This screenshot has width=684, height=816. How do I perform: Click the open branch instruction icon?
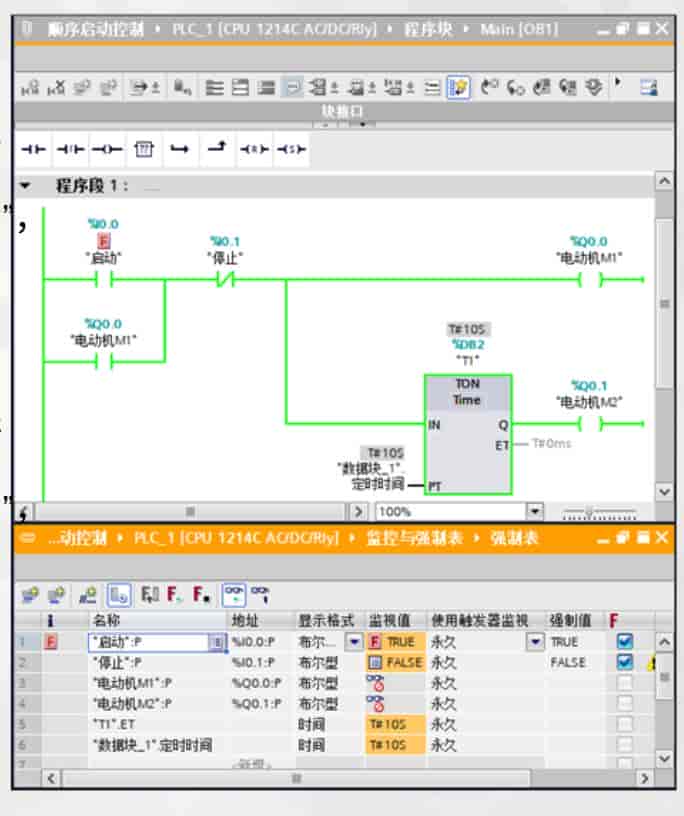180,149
